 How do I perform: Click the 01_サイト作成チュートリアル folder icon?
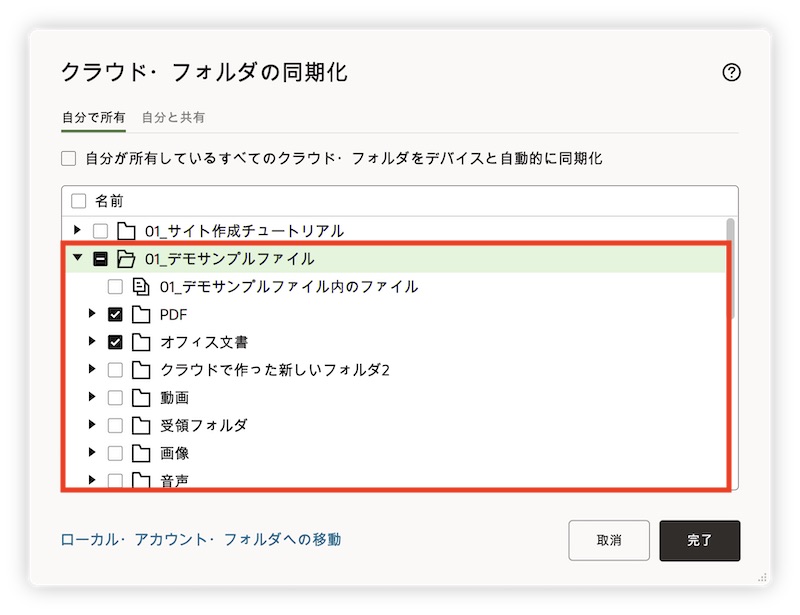coord(126,231)
